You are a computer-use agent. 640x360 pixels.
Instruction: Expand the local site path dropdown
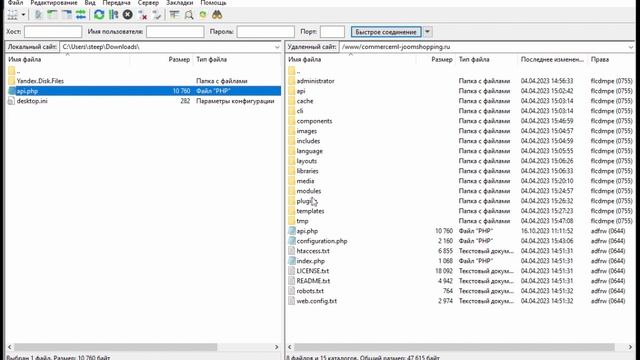tap(277, 47)
